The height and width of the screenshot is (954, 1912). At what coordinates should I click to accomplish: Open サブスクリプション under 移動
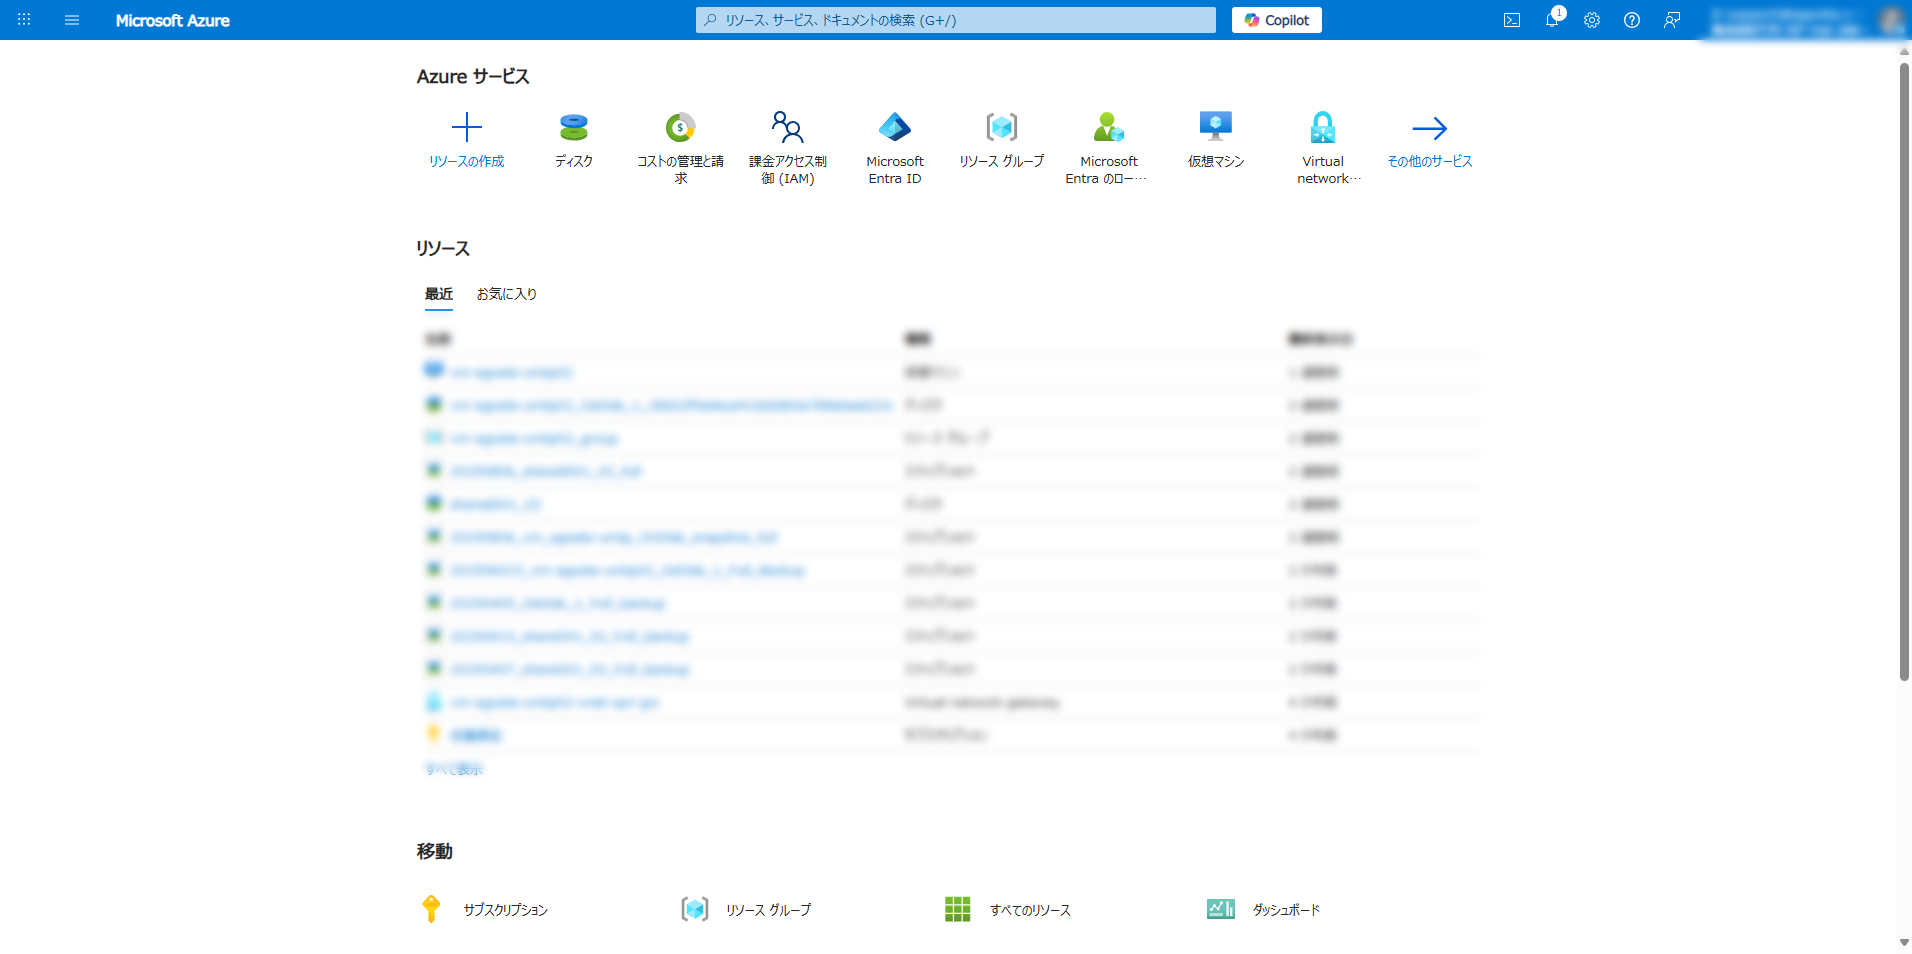click(x=505, y=910)
